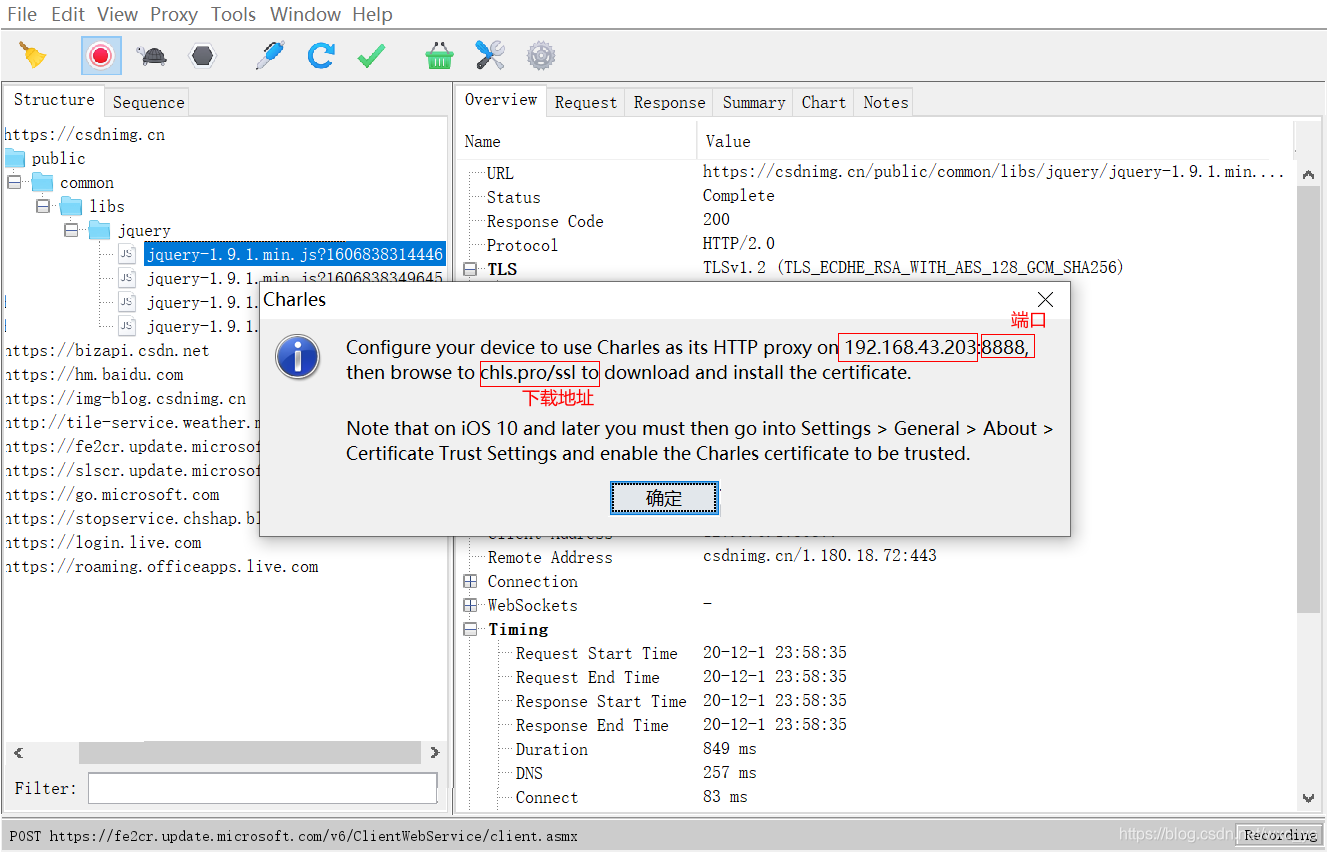Click the green Validate checkmark icon
This screenshot has width=1328, height=853.
coord(371,56)
